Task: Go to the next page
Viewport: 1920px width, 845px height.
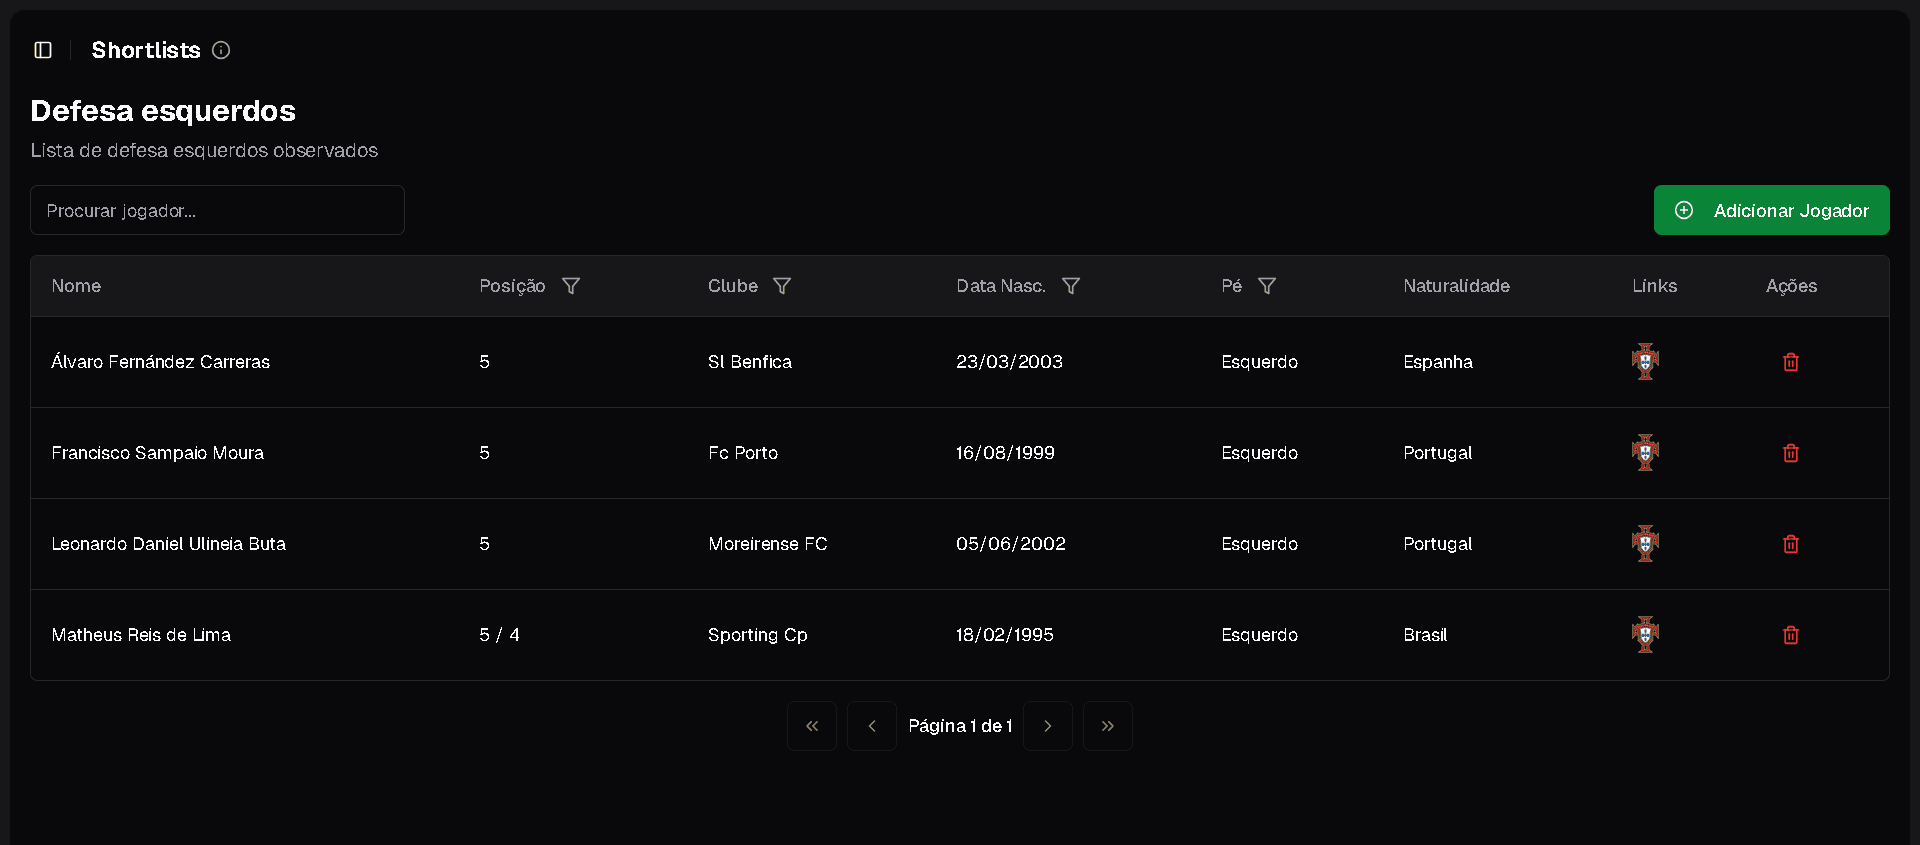Action: coord(1047,726)
